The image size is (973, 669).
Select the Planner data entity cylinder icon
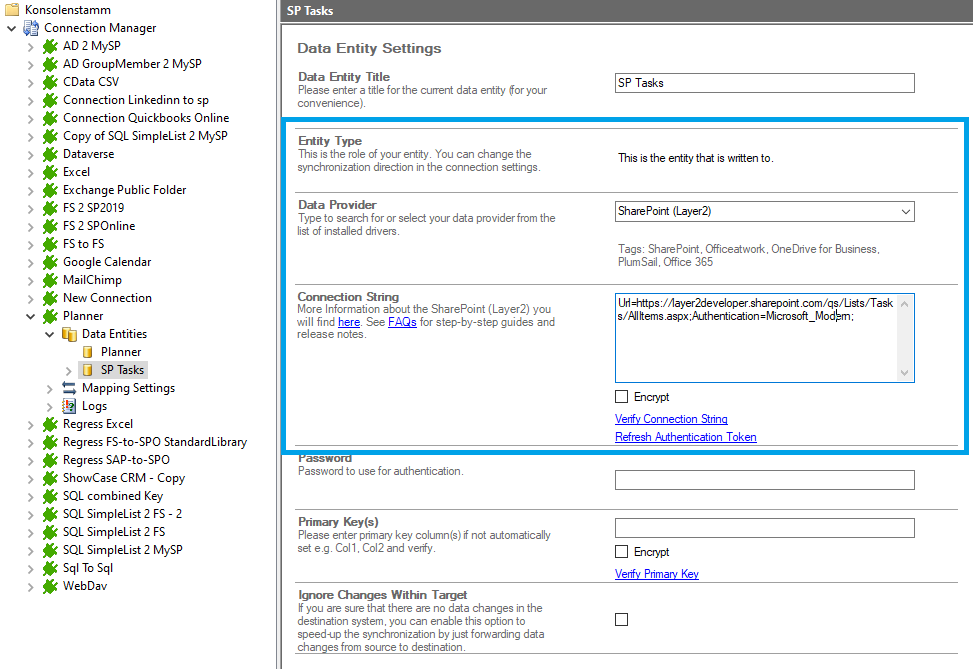[88, 352]
